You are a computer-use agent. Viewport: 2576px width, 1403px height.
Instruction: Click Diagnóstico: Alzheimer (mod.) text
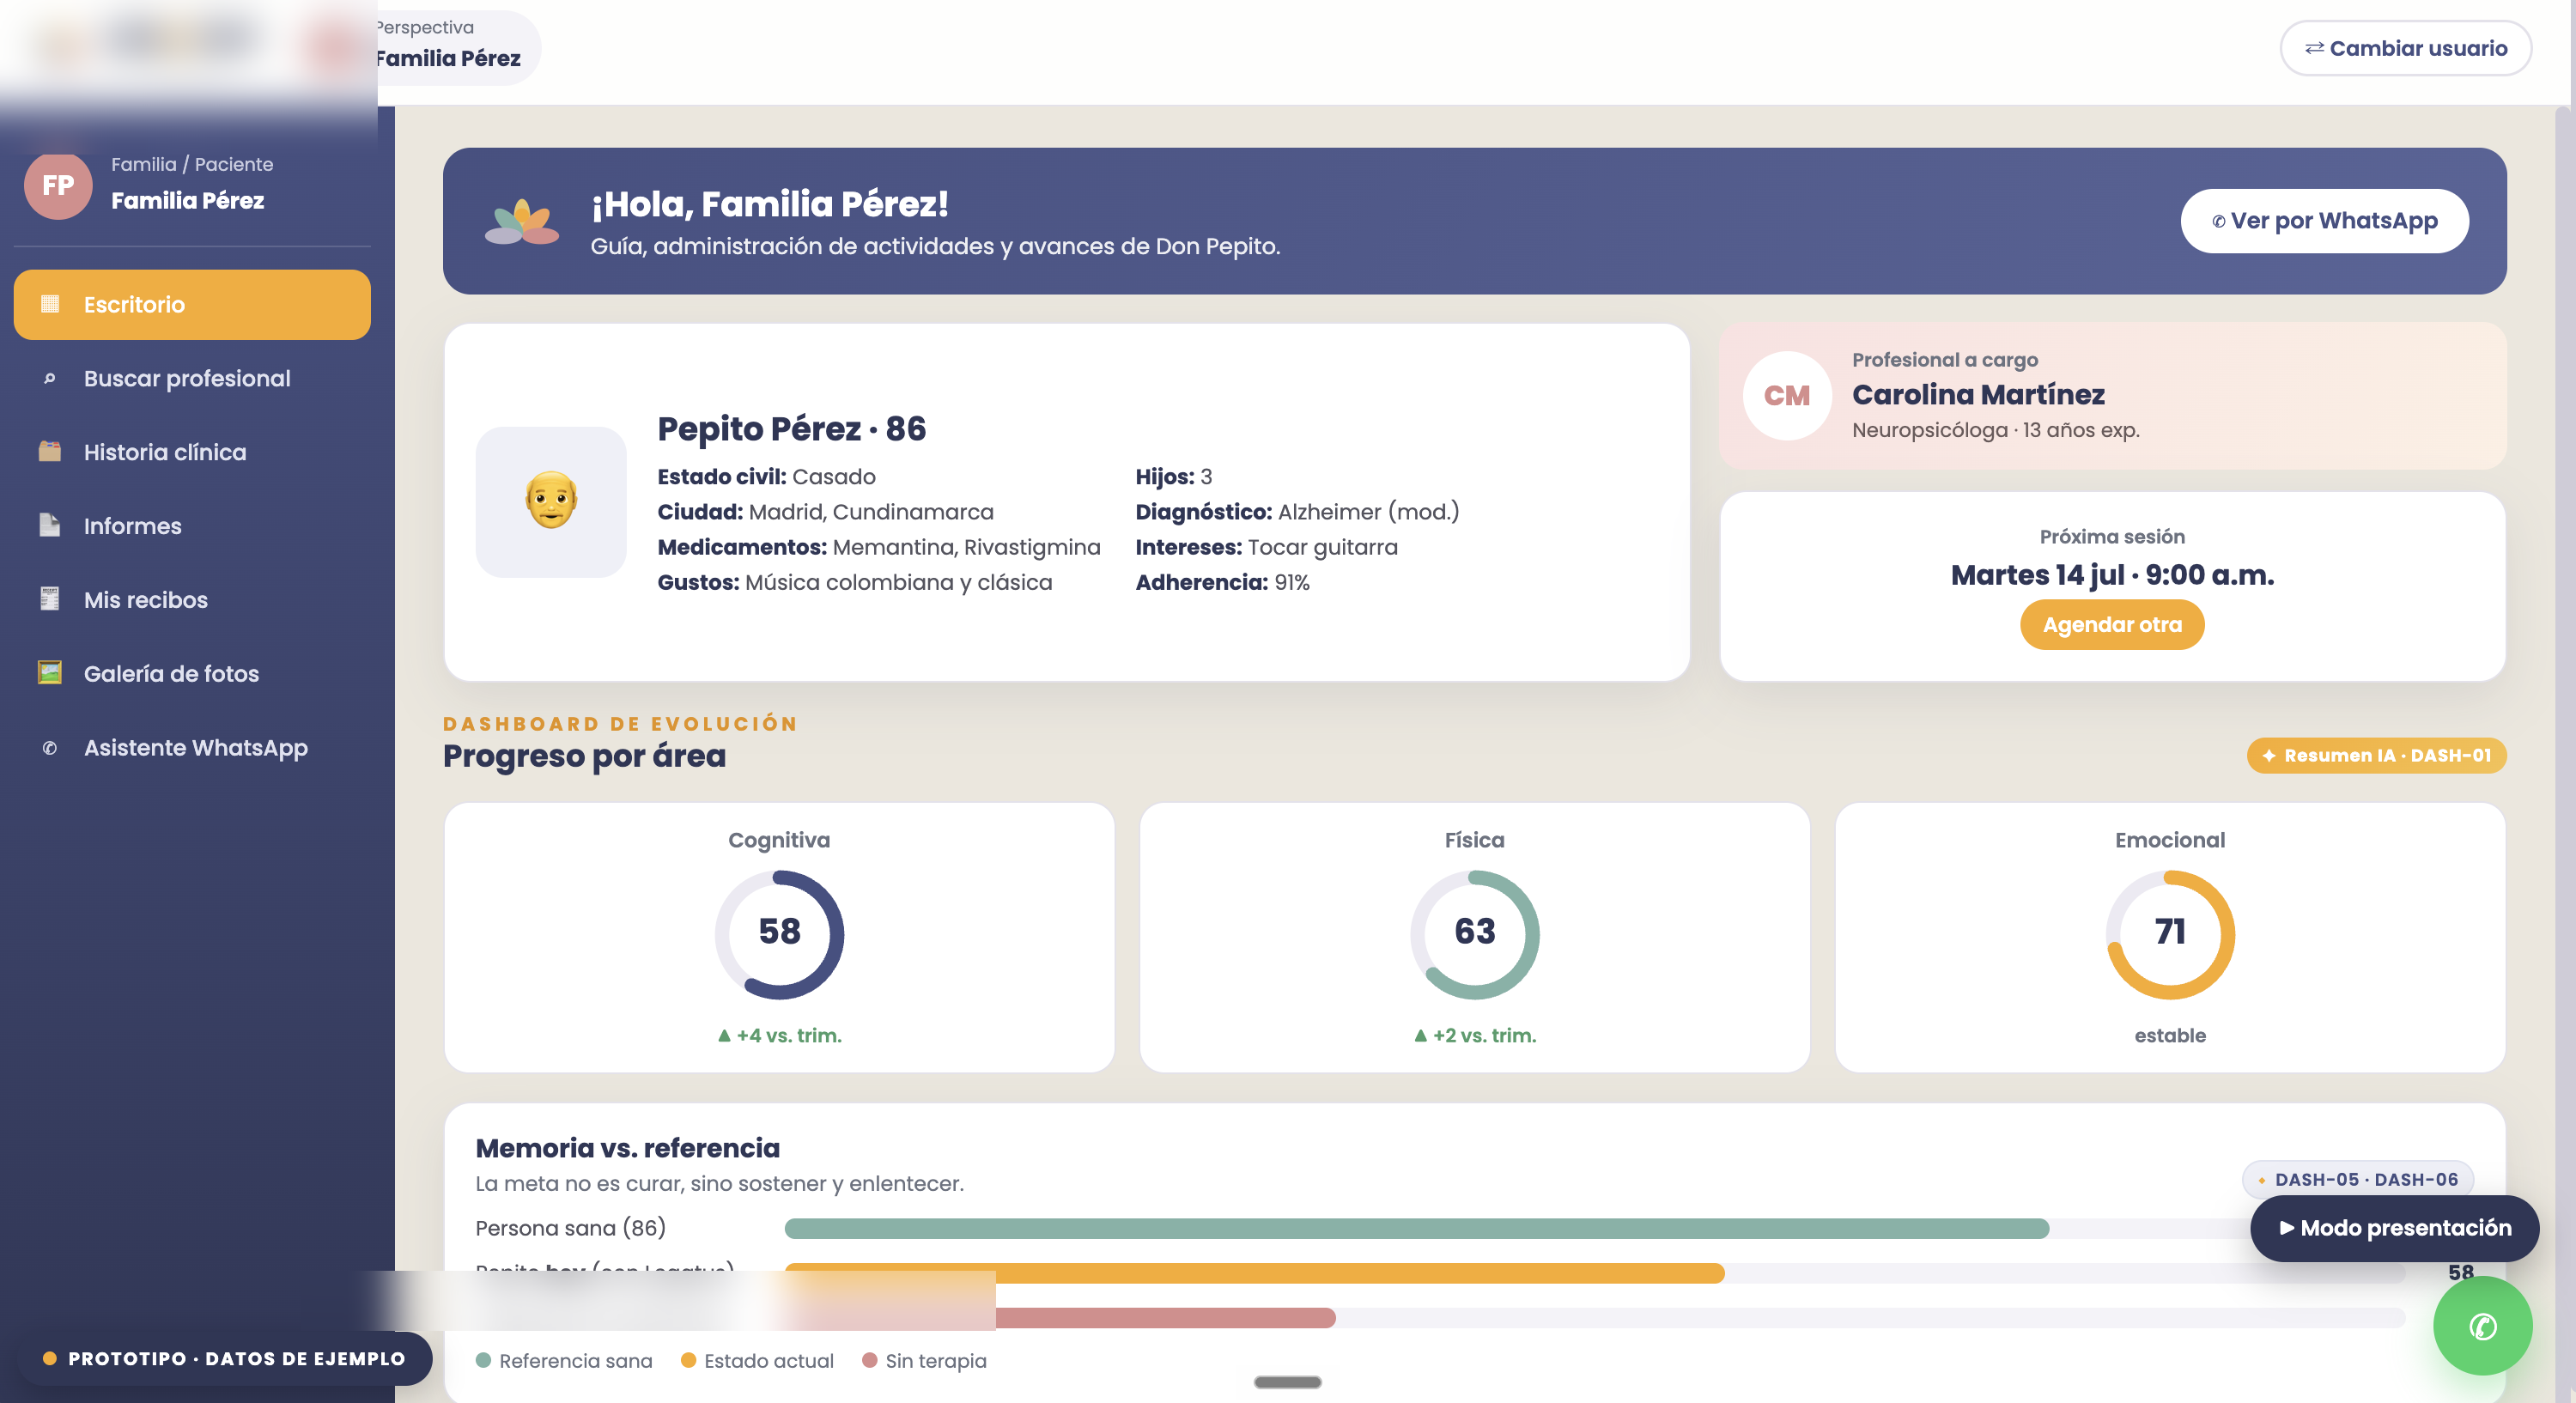coord(1297,512)
